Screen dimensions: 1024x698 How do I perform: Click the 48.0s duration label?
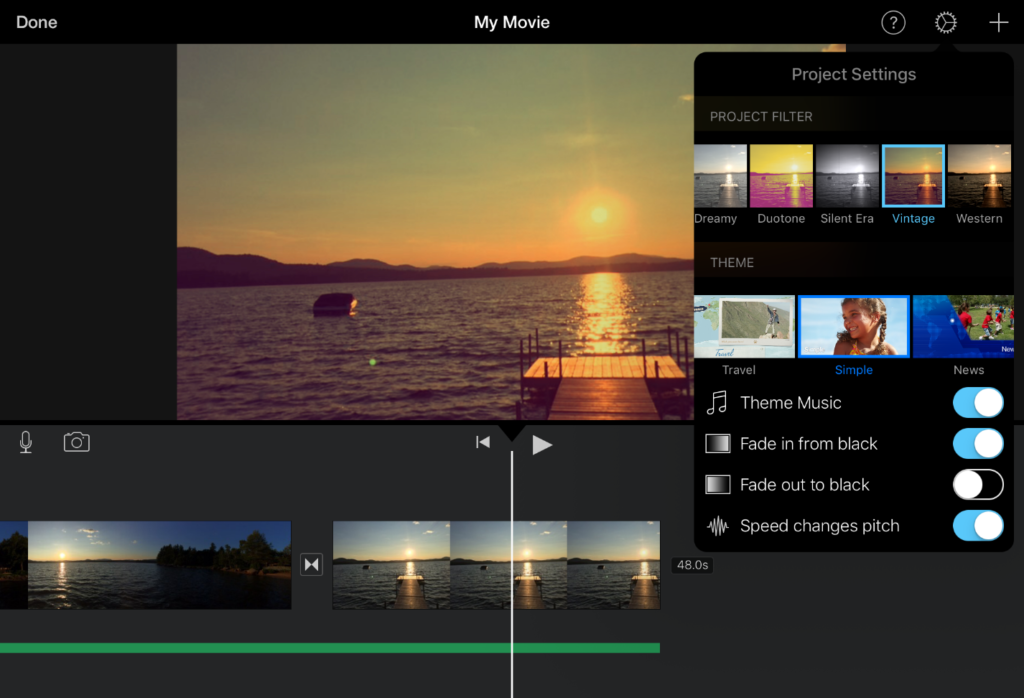[692, 565]
